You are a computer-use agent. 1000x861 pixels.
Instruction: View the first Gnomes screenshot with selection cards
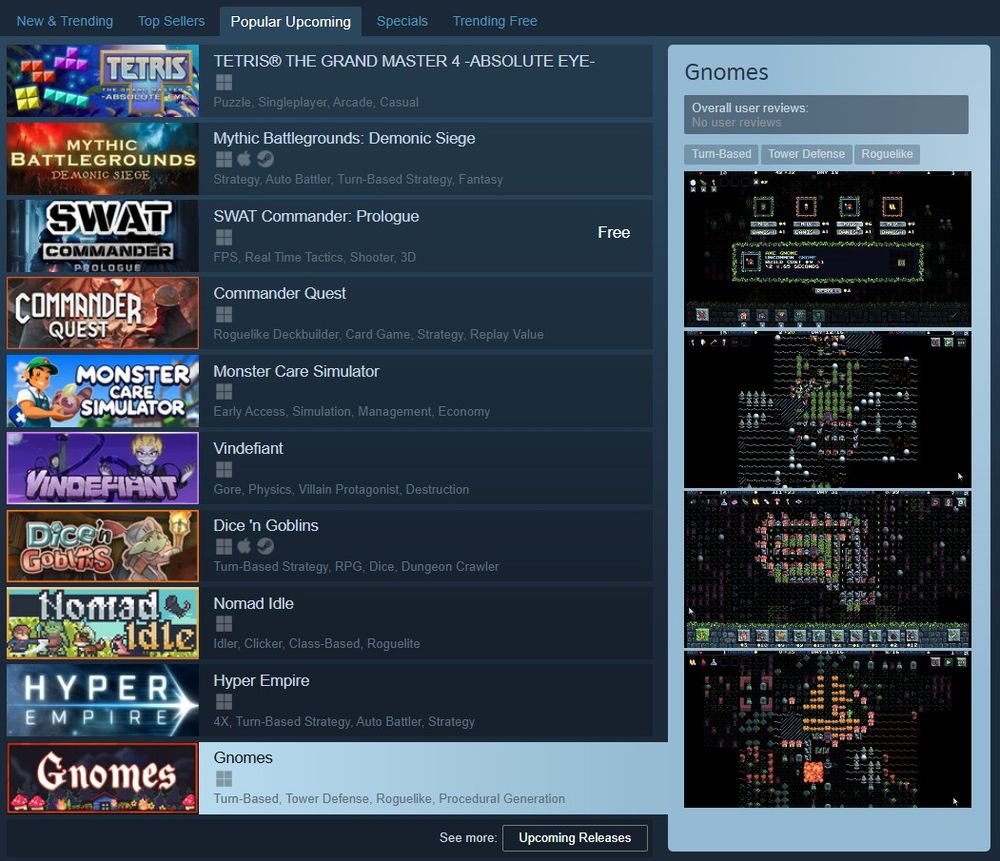point(827,249)
